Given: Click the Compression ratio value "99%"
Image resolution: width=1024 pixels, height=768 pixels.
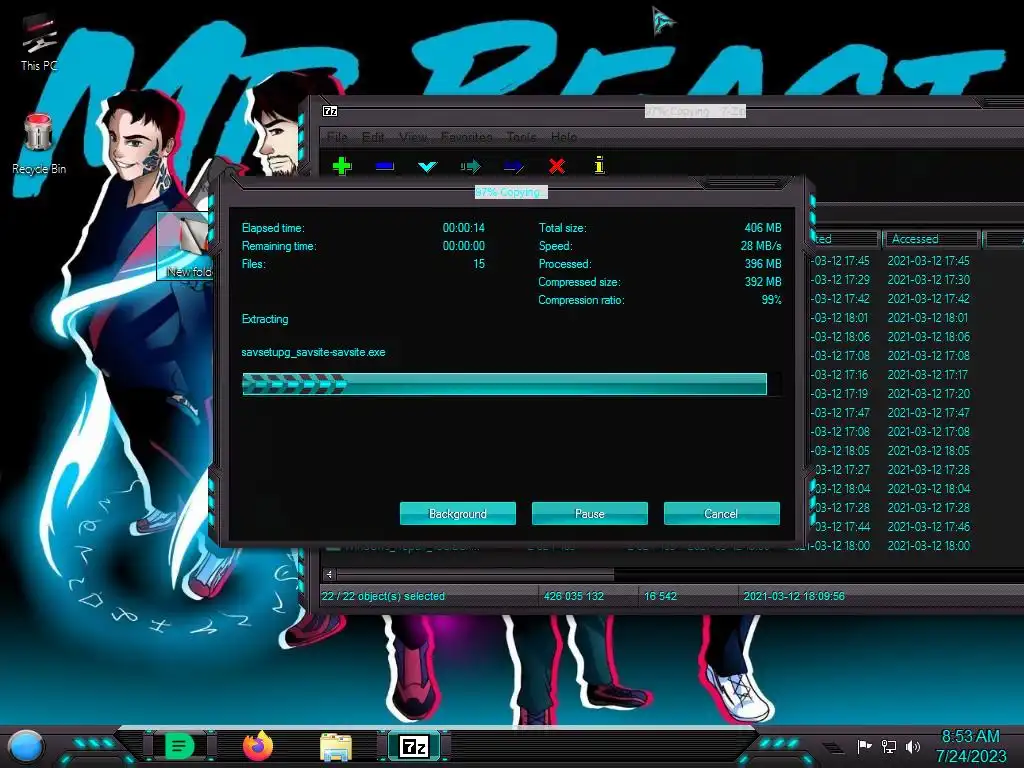Looking at the screenshot, I should (771, 300).
